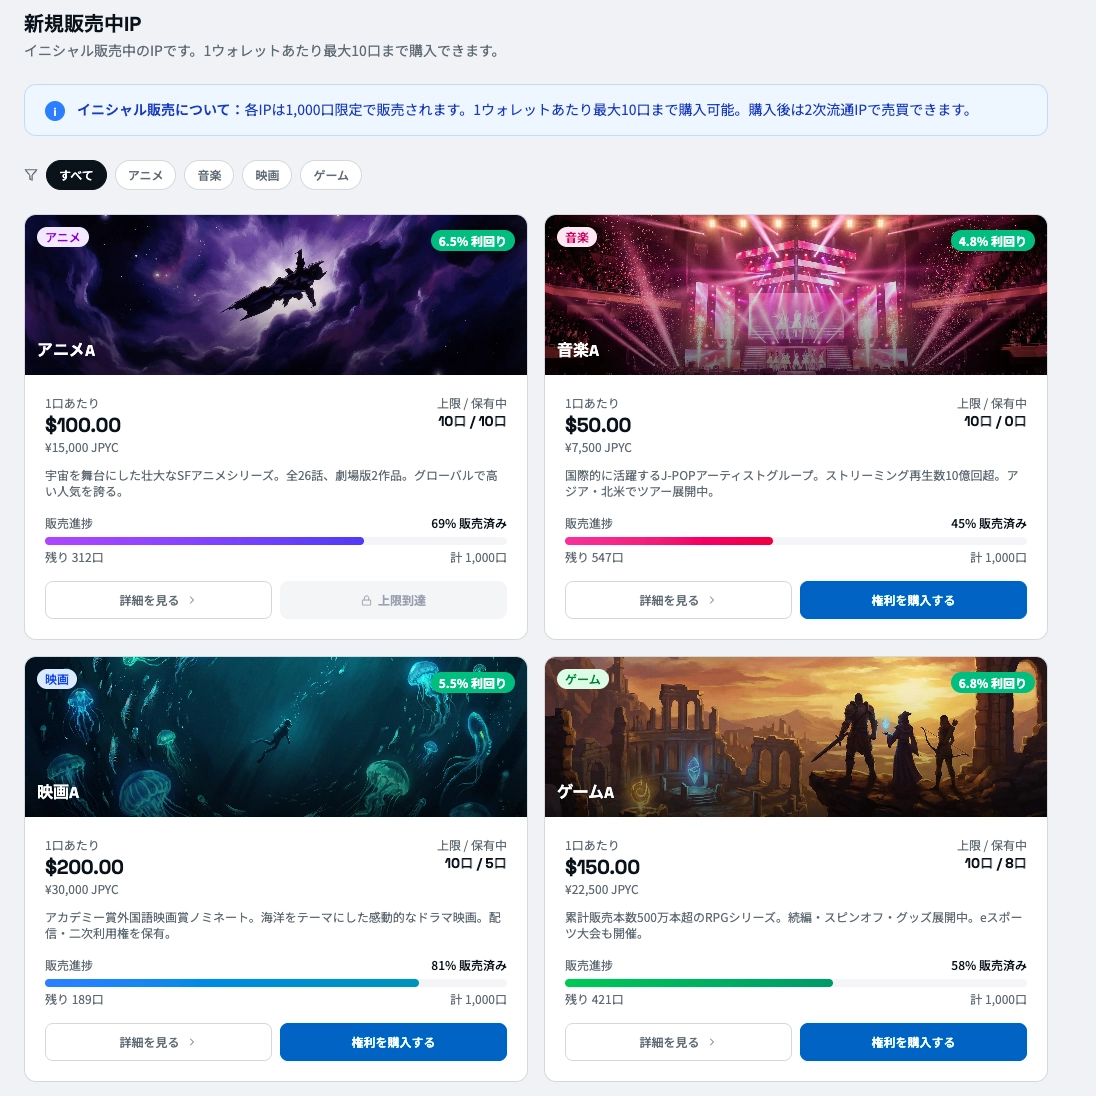
Task: Click the 音楽 category badge on music card
Action: pos(577,237)
